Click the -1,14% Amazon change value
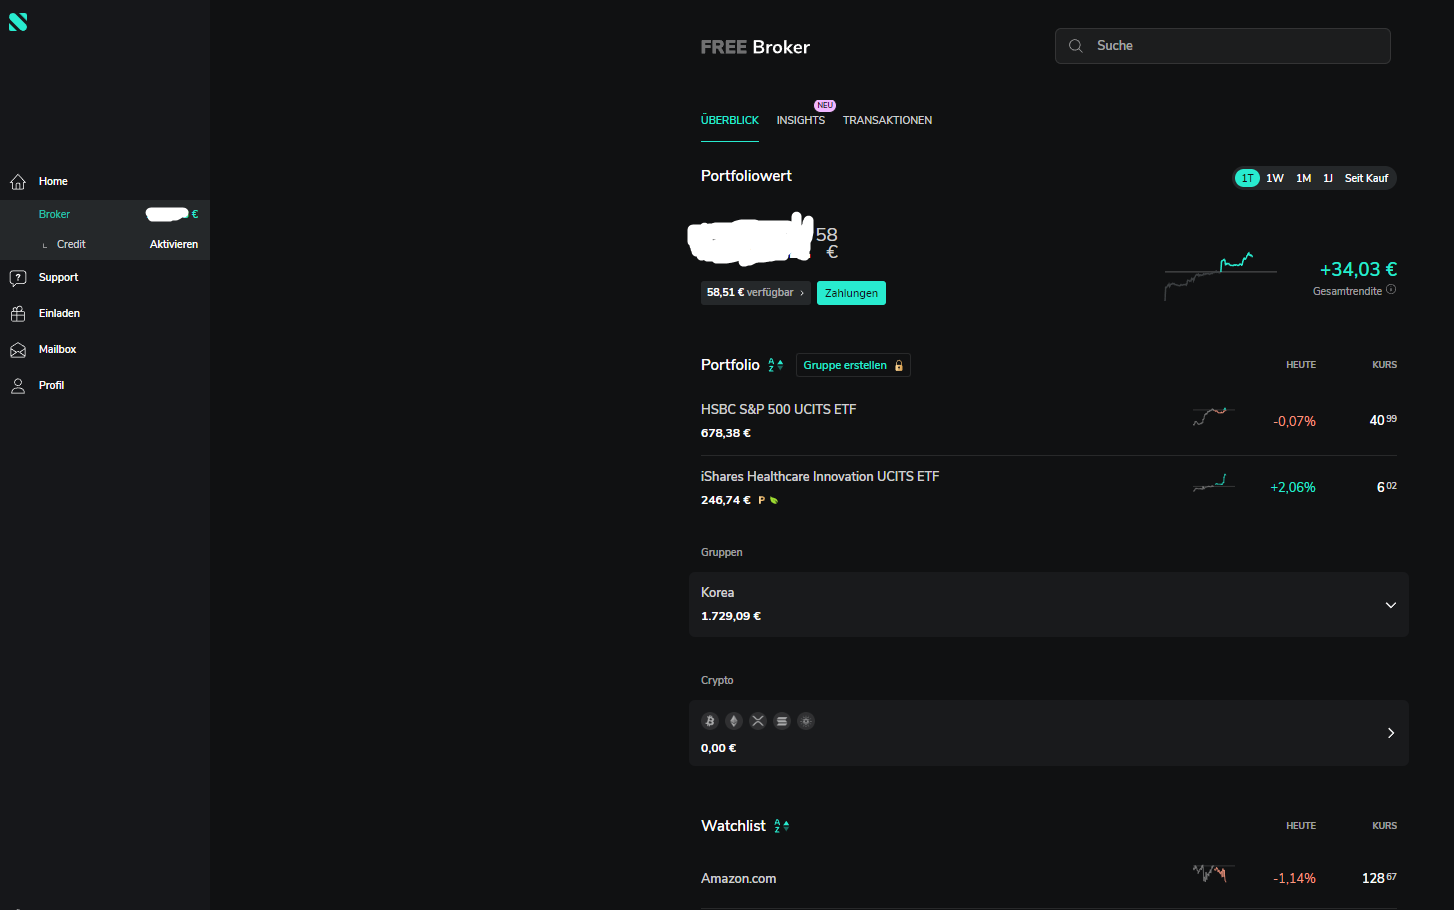The image size is (1454, 910). 1294,878
